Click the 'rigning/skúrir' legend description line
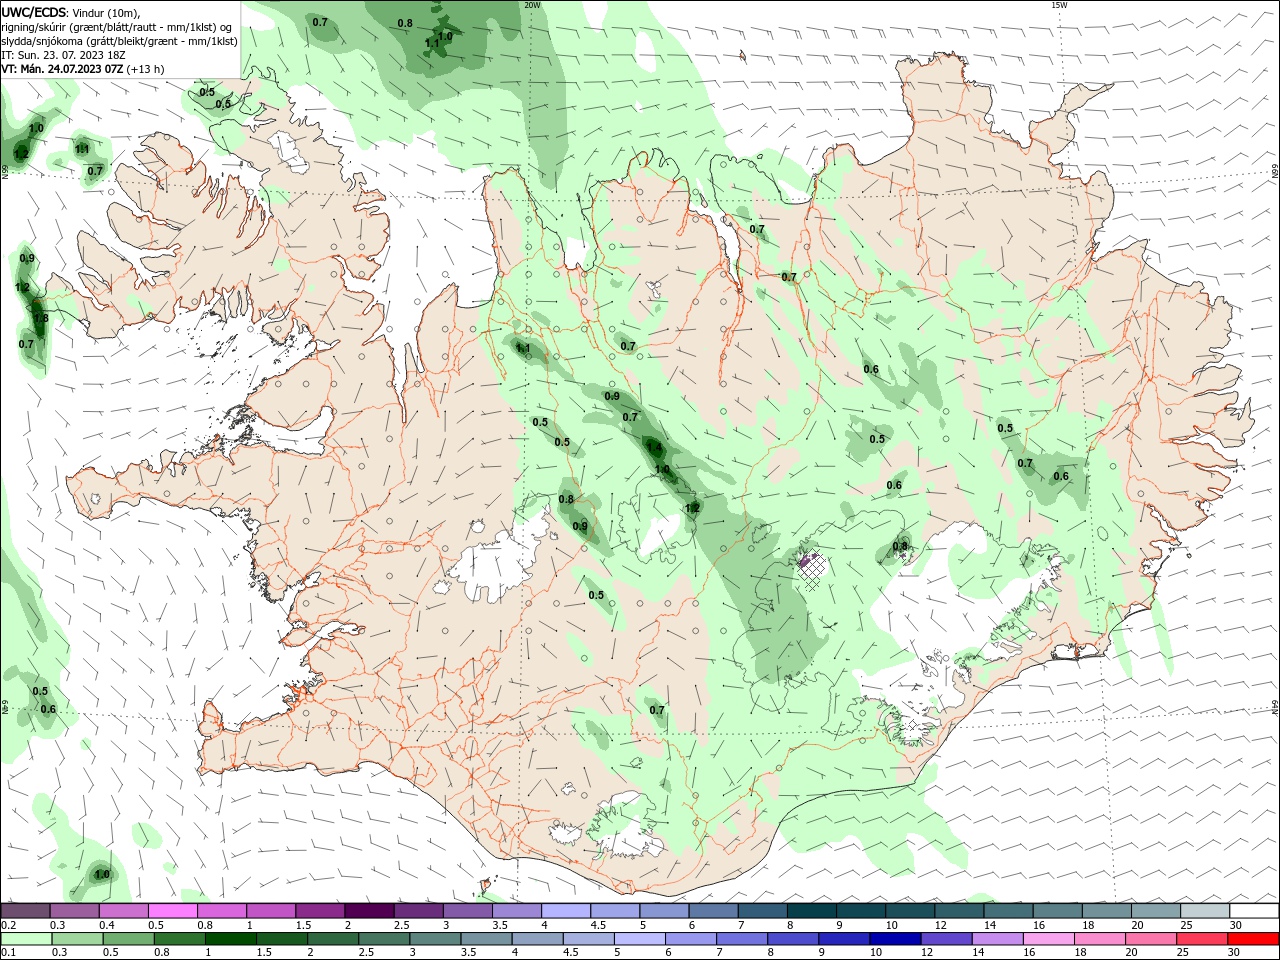 click(x=117, y=27)
